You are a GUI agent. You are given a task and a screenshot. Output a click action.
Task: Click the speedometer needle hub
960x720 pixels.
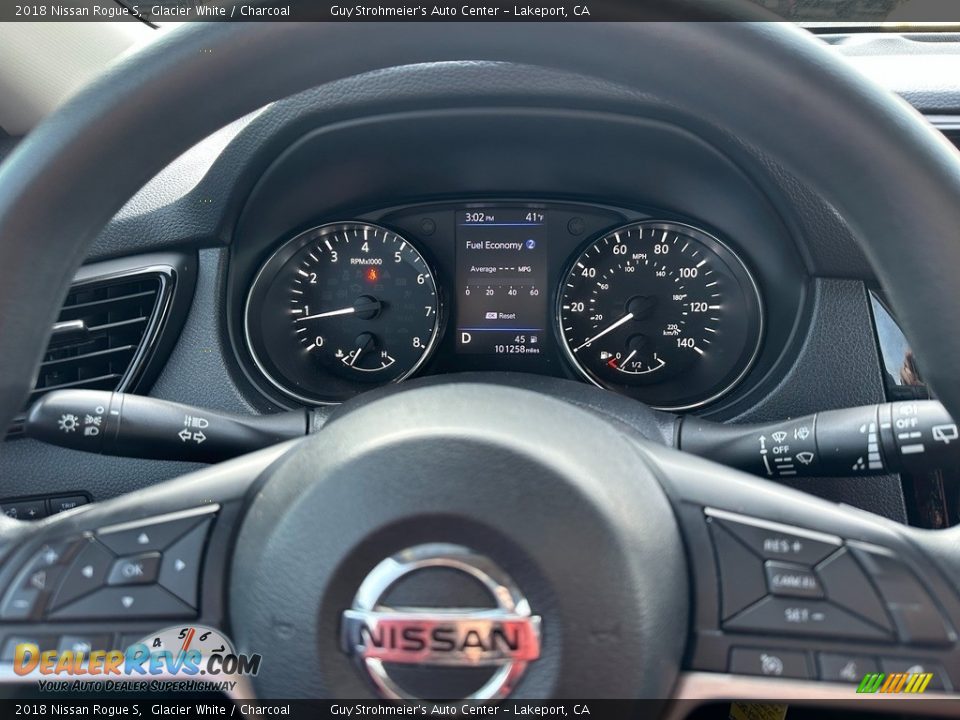coord(640,307)
